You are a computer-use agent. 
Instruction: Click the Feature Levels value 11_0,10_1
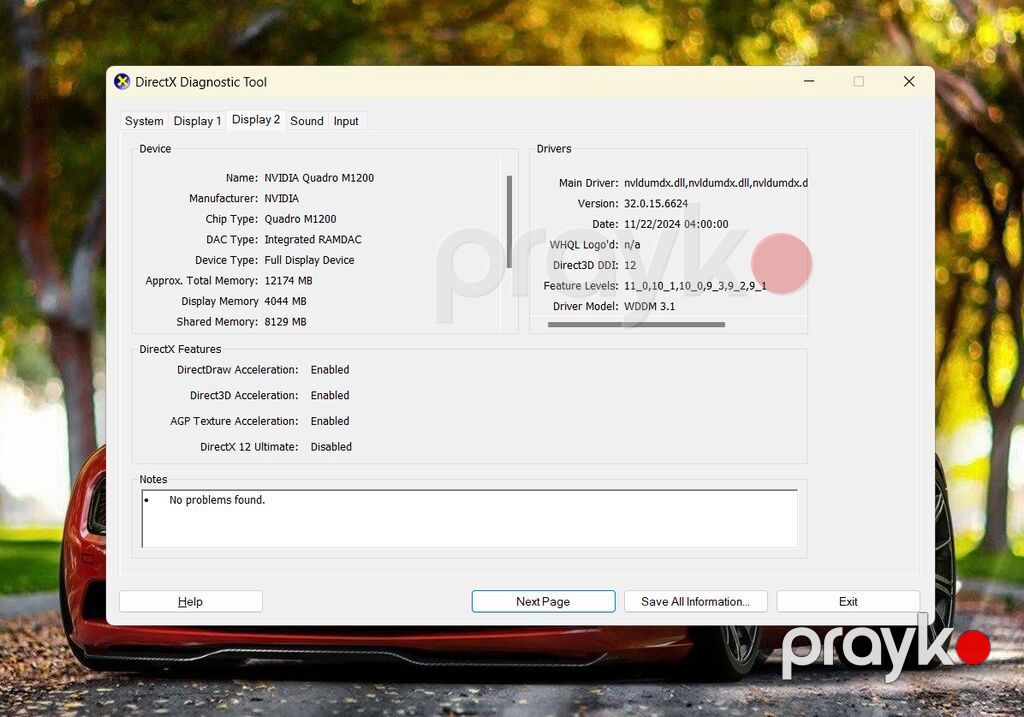click(695, 286)
